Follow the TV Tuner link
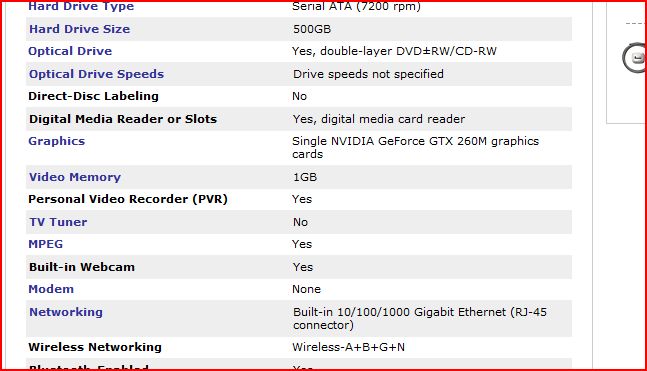This screenshot has height=371, width=647. tap(58, 222)
